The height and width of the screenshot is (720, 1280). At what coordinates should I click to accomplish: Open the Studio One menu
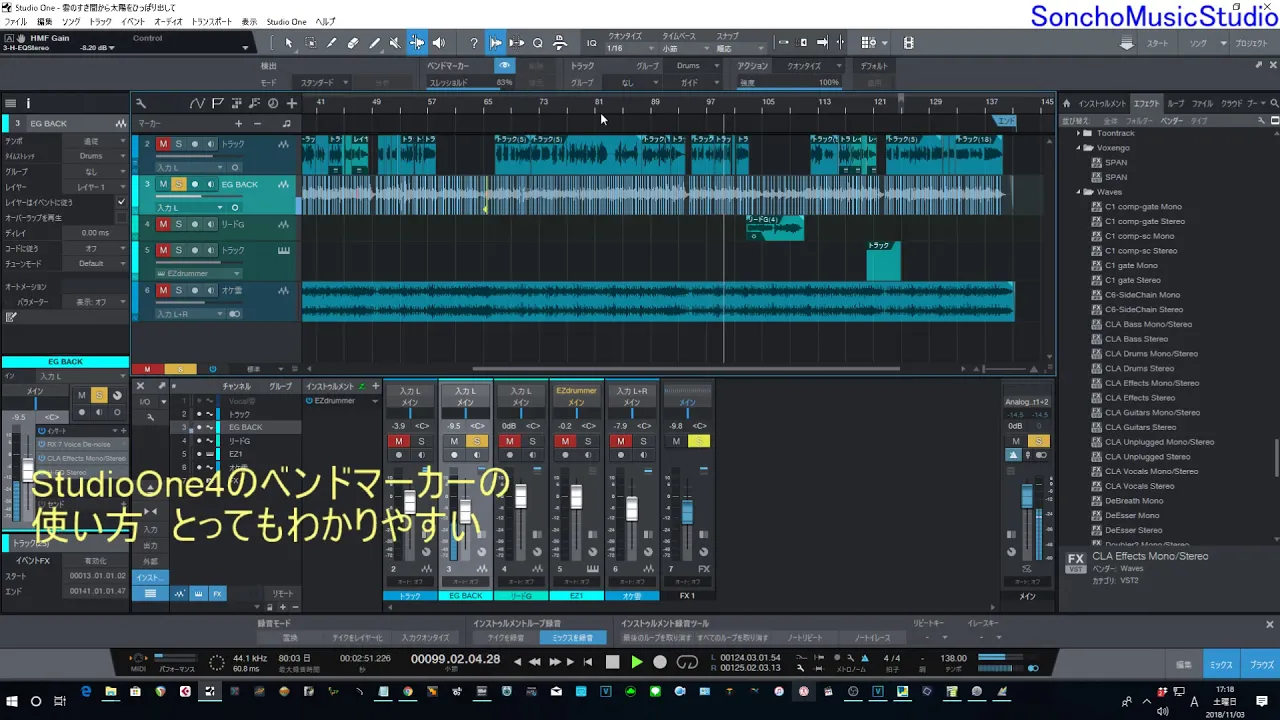[286, 21]
